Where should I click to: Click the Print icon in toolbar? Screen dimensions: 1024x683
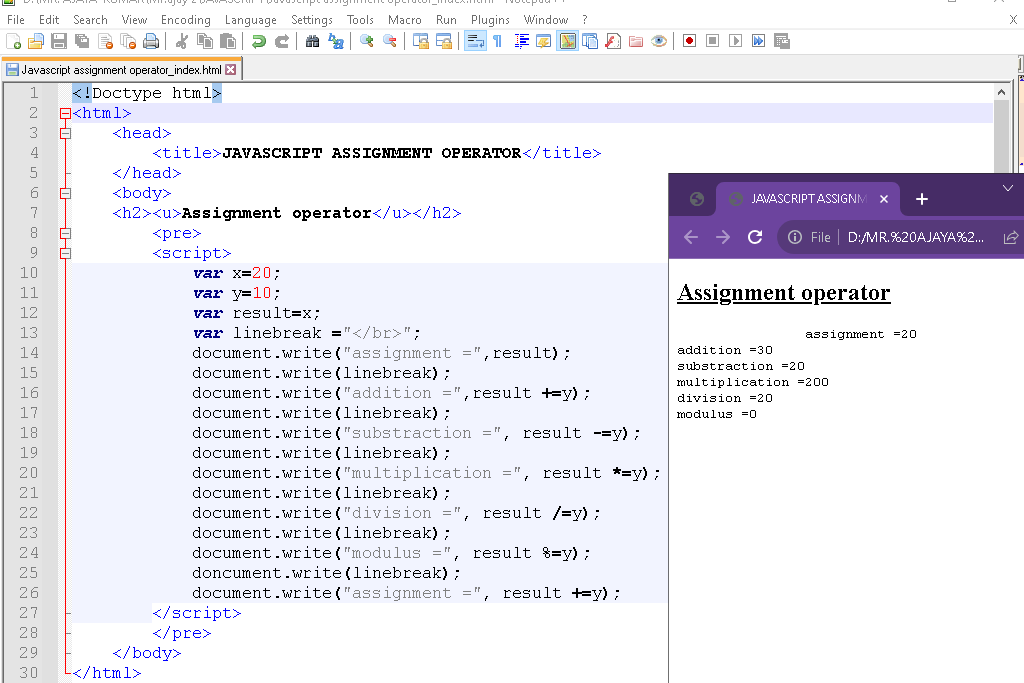pos(151,41)
